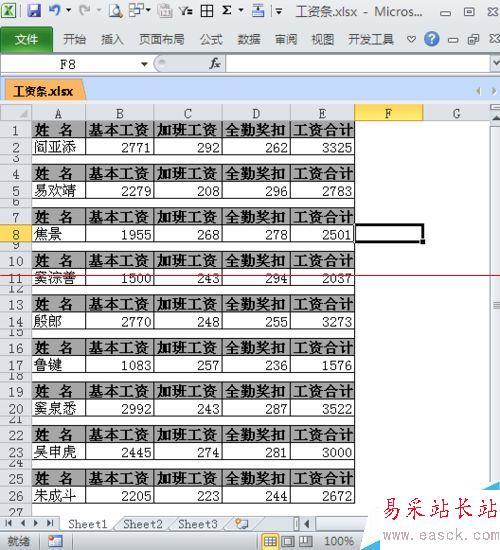Click the Excel application icon
This screenshot has width=500, height=550.
click(x=8, y=11)
